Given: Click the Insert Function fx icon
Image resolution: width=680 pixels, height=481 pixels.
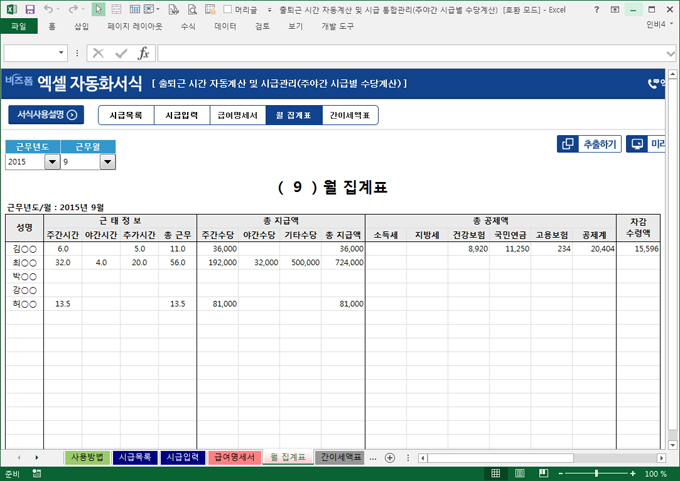Looking at the screenshot, I should tap(143, 53).
